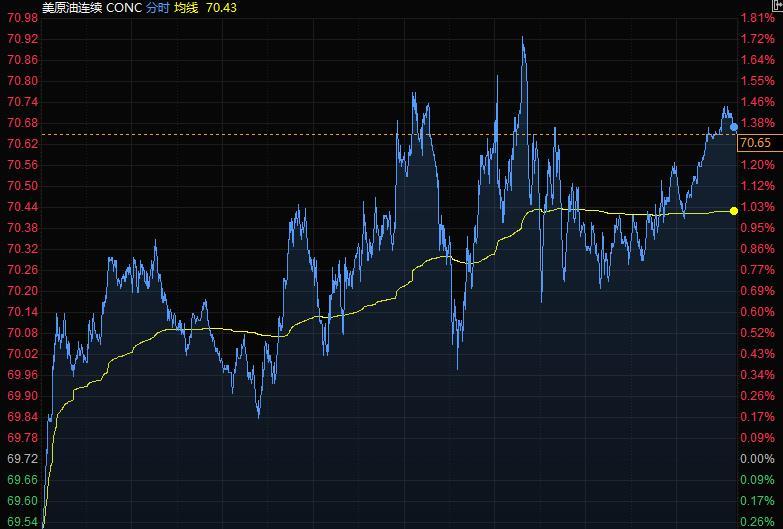Select the 均线 average line label
Screen dimensions: 783x529
[x=187, y=8]
